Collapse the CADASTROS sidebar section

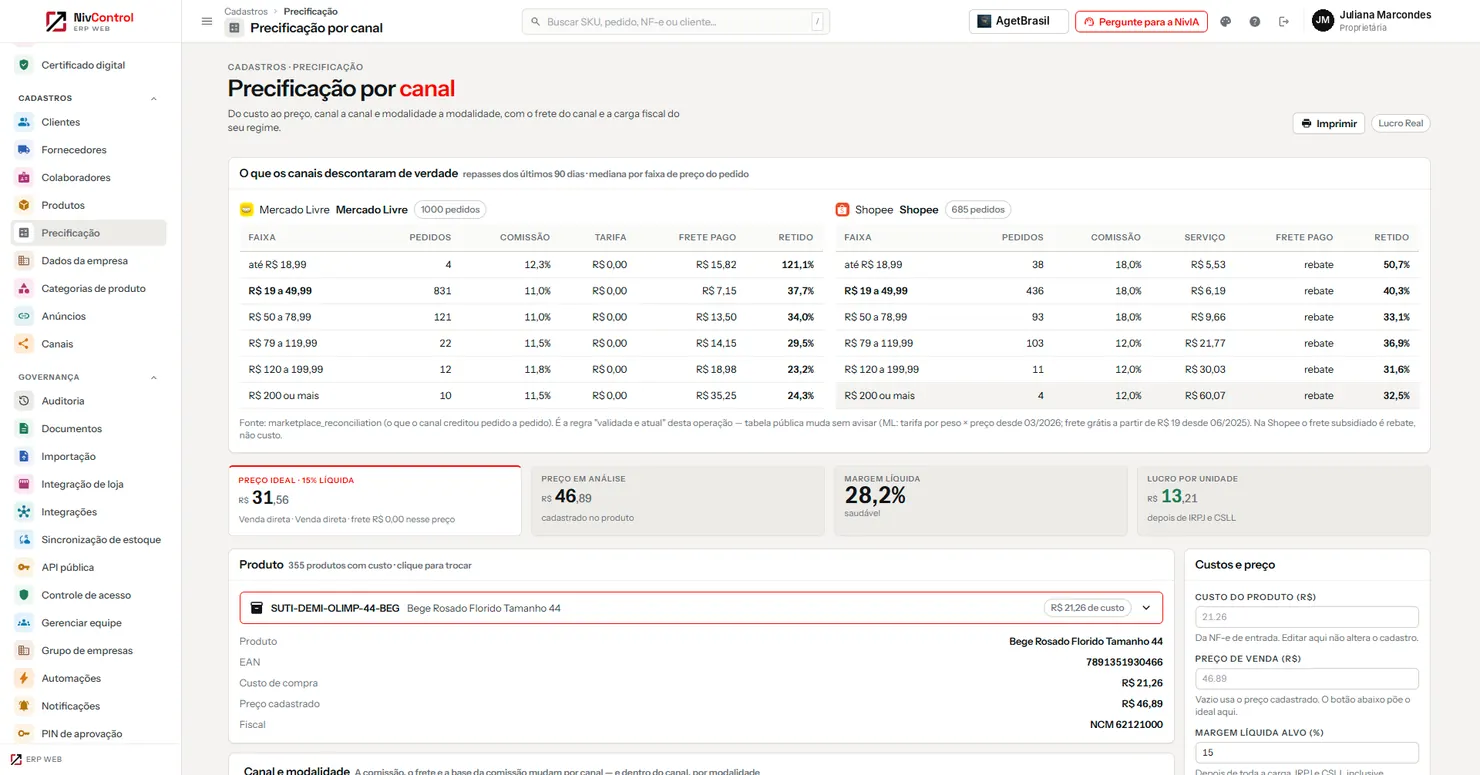153,99
